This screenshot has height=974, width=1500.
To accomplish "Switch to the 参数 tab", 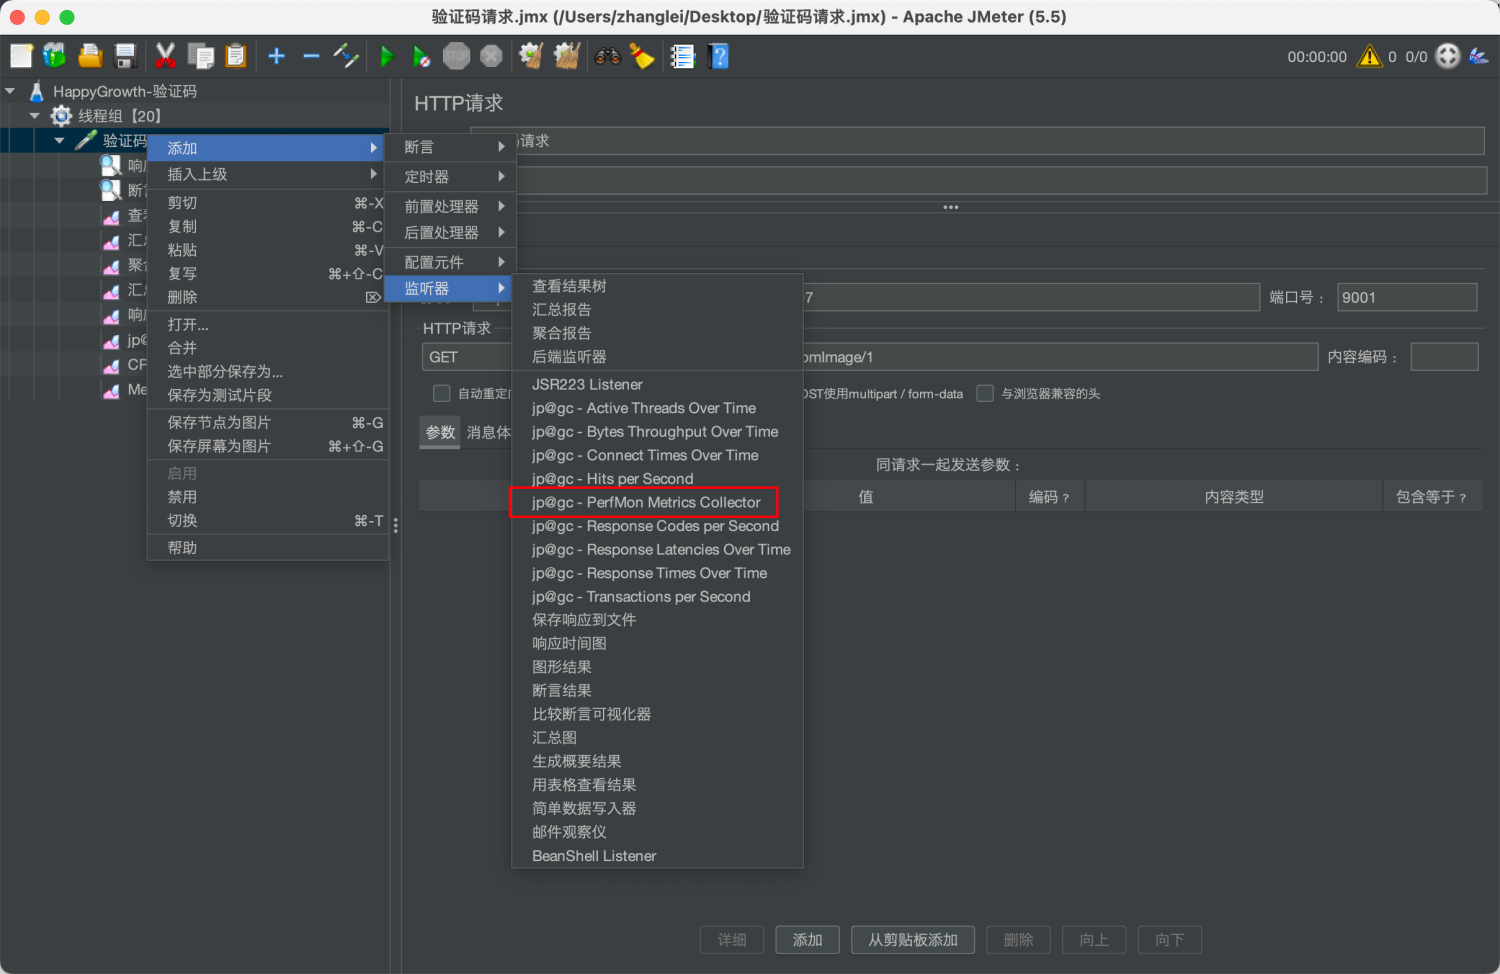I will click(x=440, y=432).
